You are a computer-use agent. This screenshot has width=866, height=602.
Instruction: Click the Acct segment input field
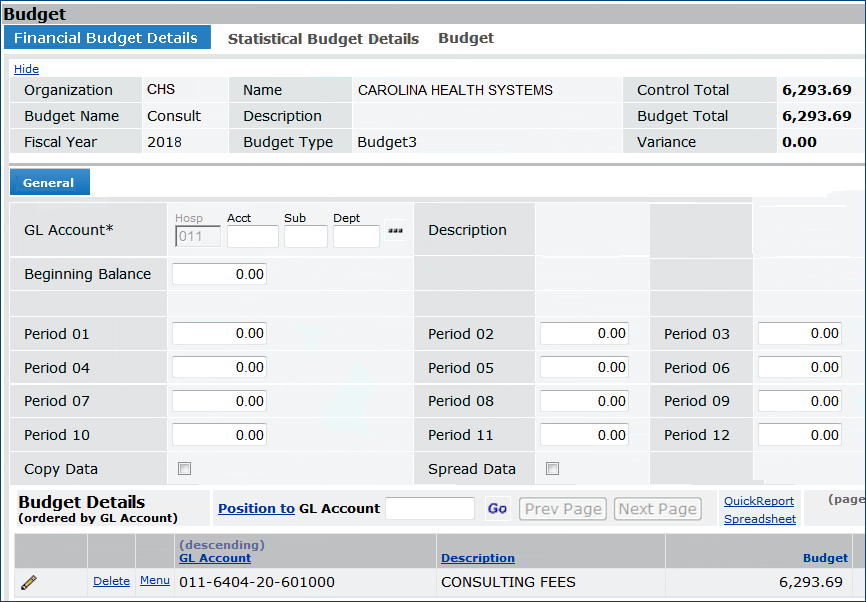click(252, 237)
